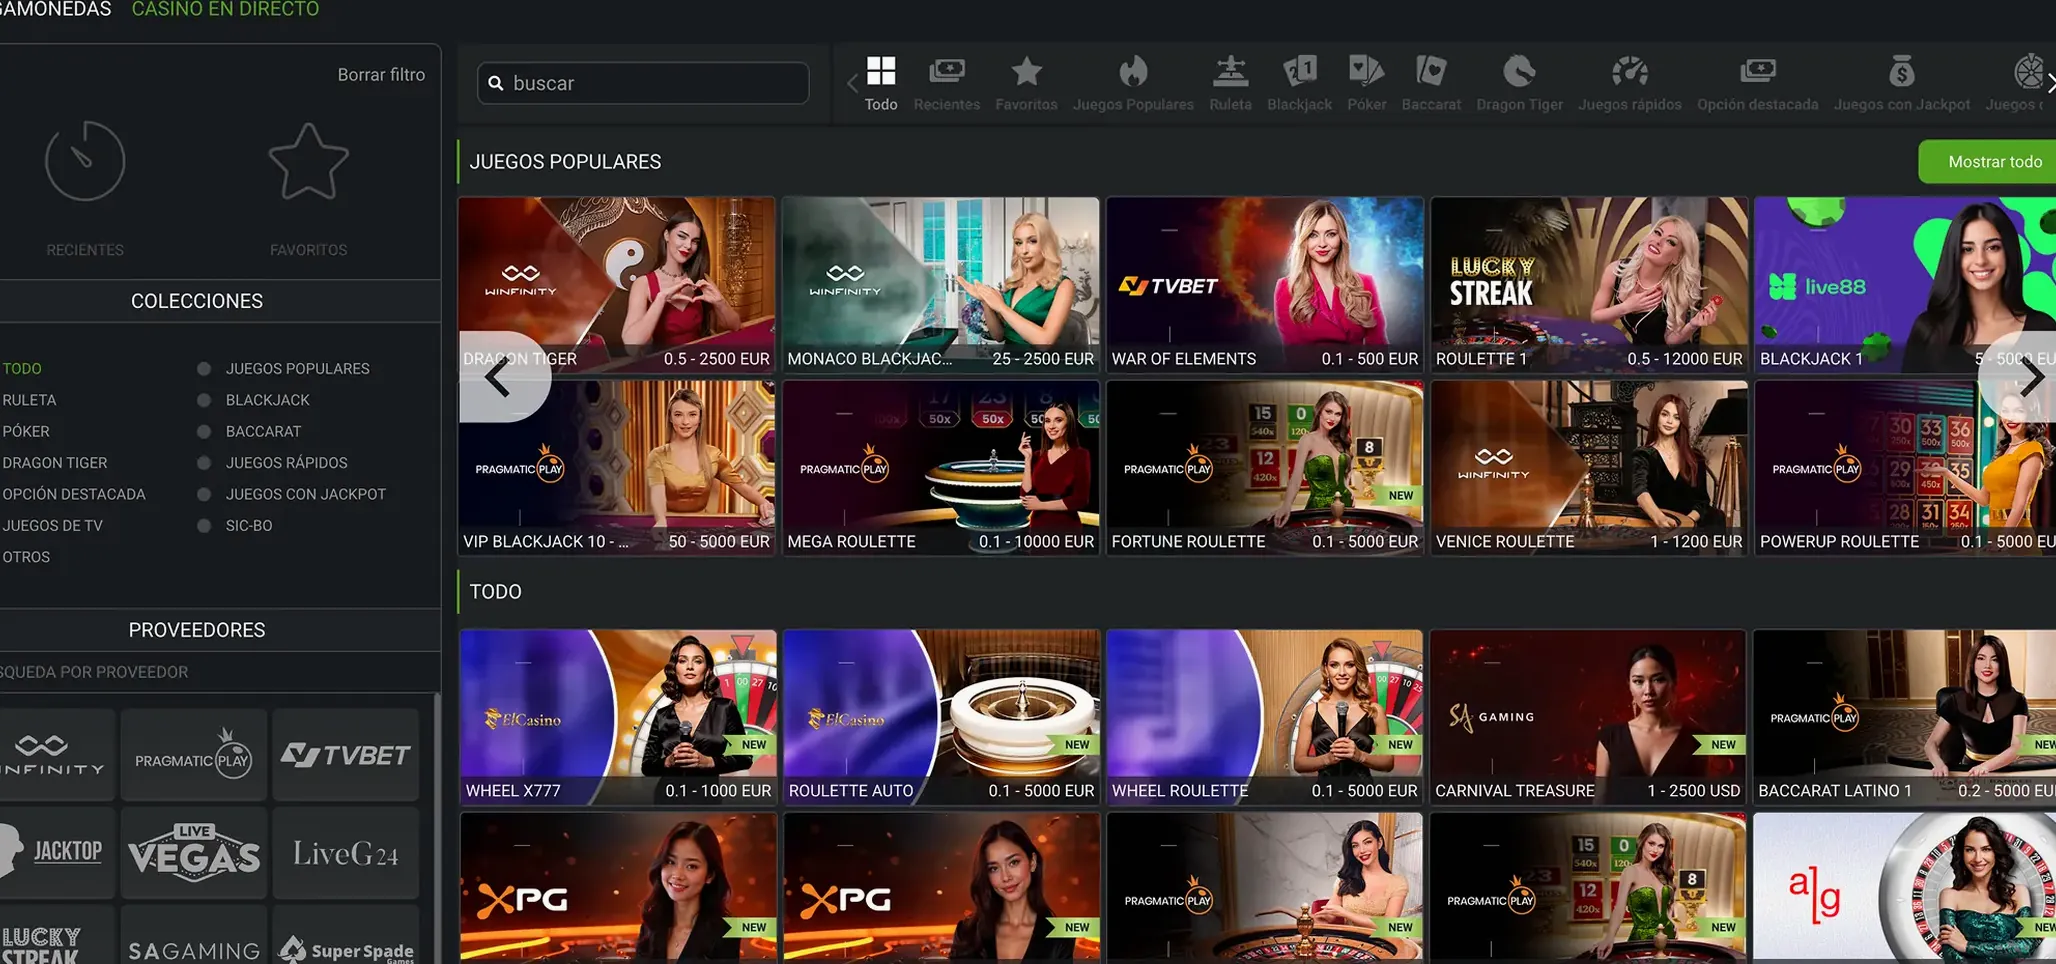The width and height of the screenshot is (2056, 964).
Task: Move category bar left with small chevron
Action: pyautogui.click(x=852, y=83)
